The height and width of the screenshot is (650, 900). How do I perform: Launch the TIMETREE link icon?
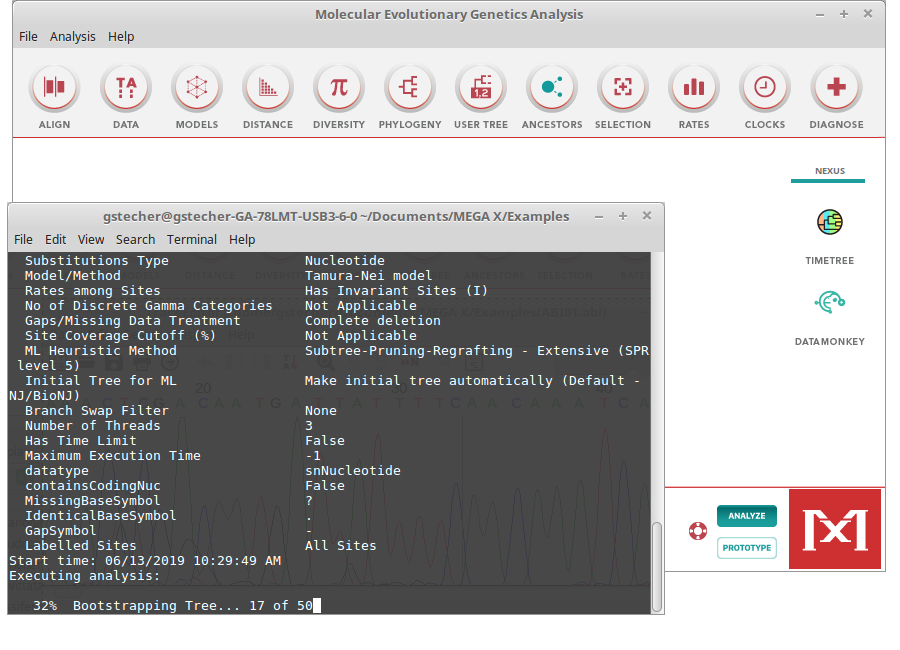click(x=829, y=223)
